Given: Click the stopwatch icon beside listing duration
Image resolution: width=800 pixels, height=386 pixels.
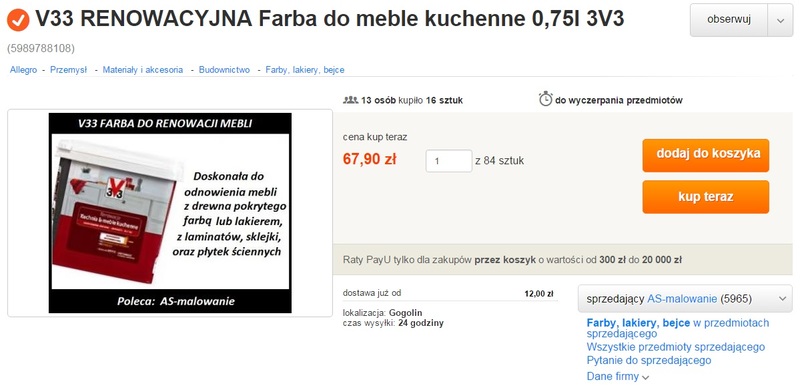Looking at the screenshot, I should [x=545, y=99].
